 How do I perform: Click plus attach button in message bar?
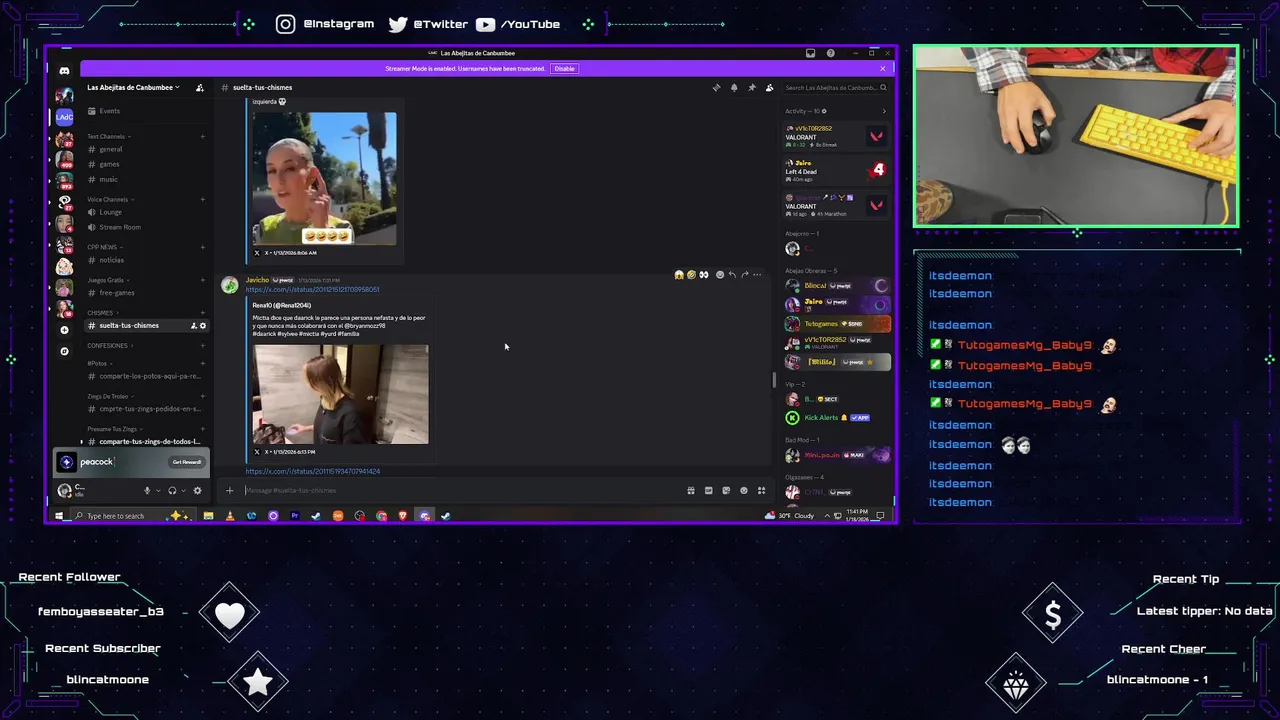tap(229, 490)
